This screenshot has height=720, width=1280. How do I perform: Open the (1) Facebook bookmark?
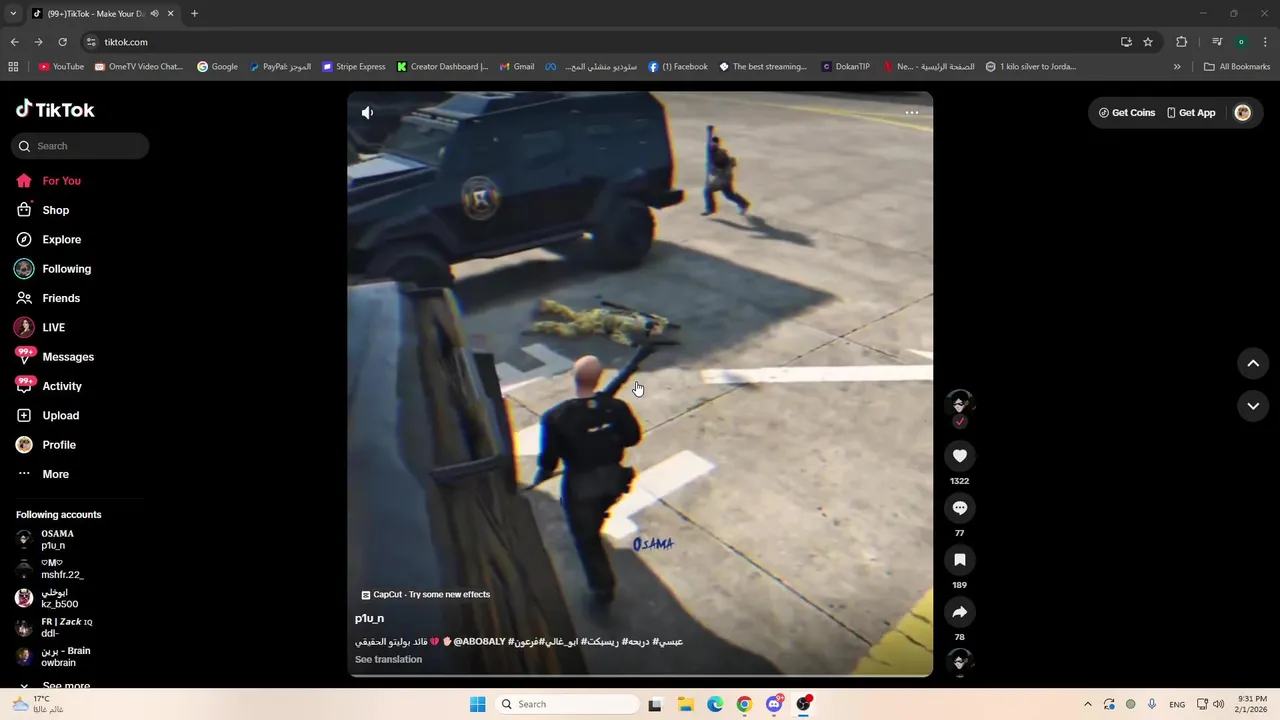(678, 67)
